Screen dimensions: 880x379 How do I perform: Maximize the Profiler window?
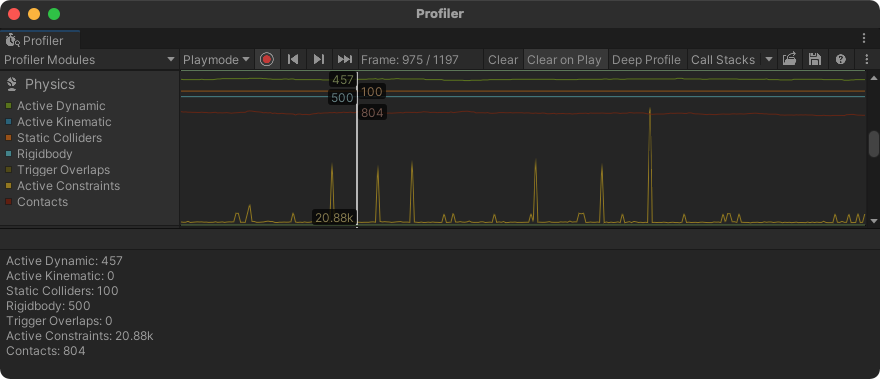(x=54, y=14)
